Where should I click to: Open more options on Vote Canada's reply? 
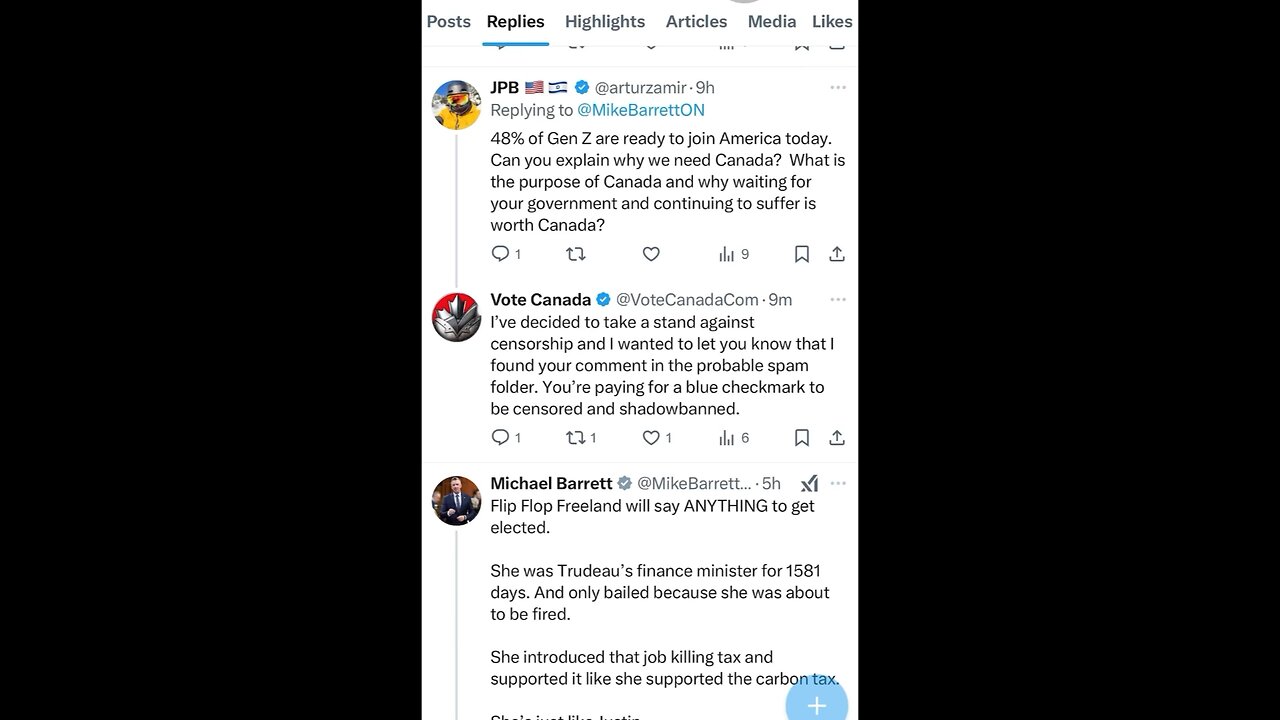click(838, 300)
